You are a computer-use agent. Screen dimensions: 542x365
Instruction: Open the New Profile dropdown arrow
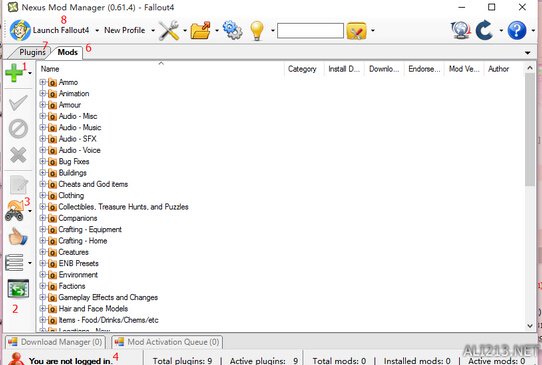[153, 31]
